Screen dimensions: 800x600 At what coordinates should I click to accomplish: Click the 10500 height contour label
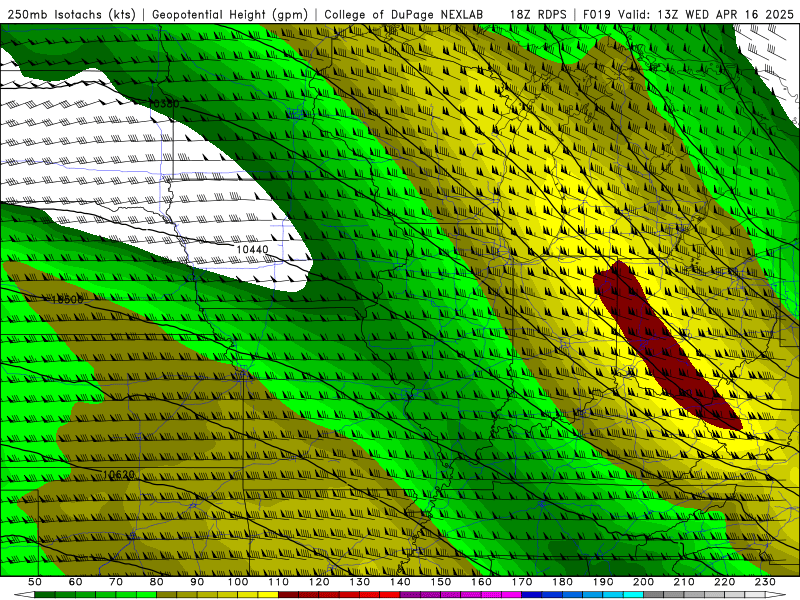coord(67,299)
